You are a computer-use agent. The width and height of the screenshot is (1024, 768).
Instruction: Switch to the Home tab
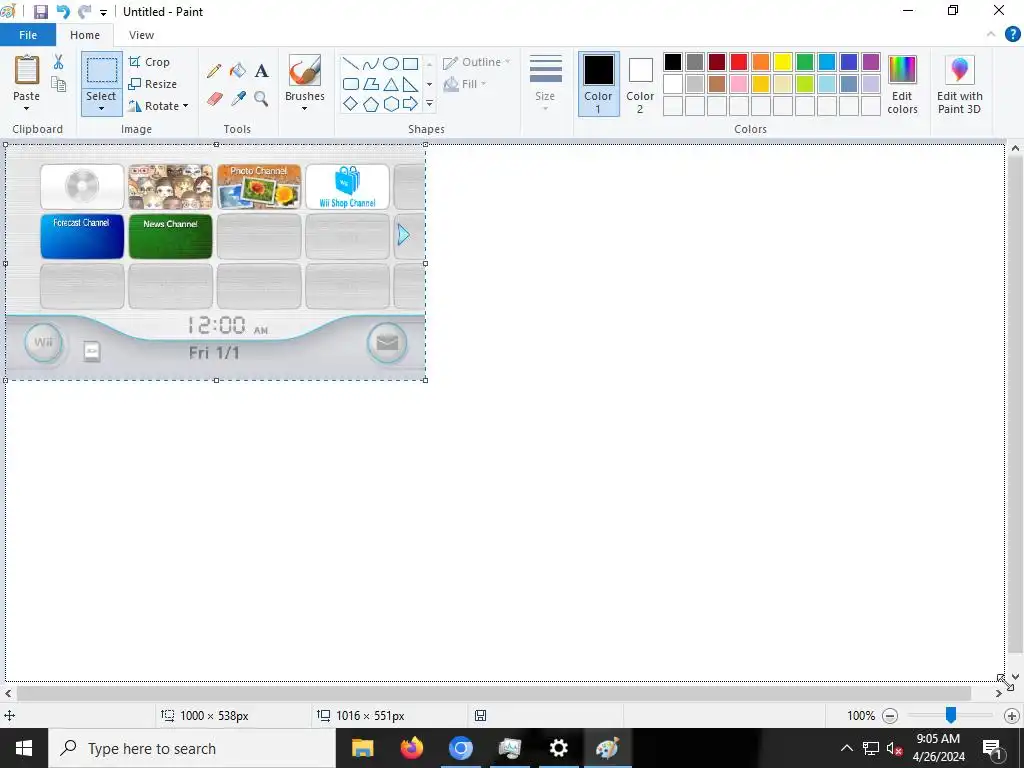pos(85,35)
